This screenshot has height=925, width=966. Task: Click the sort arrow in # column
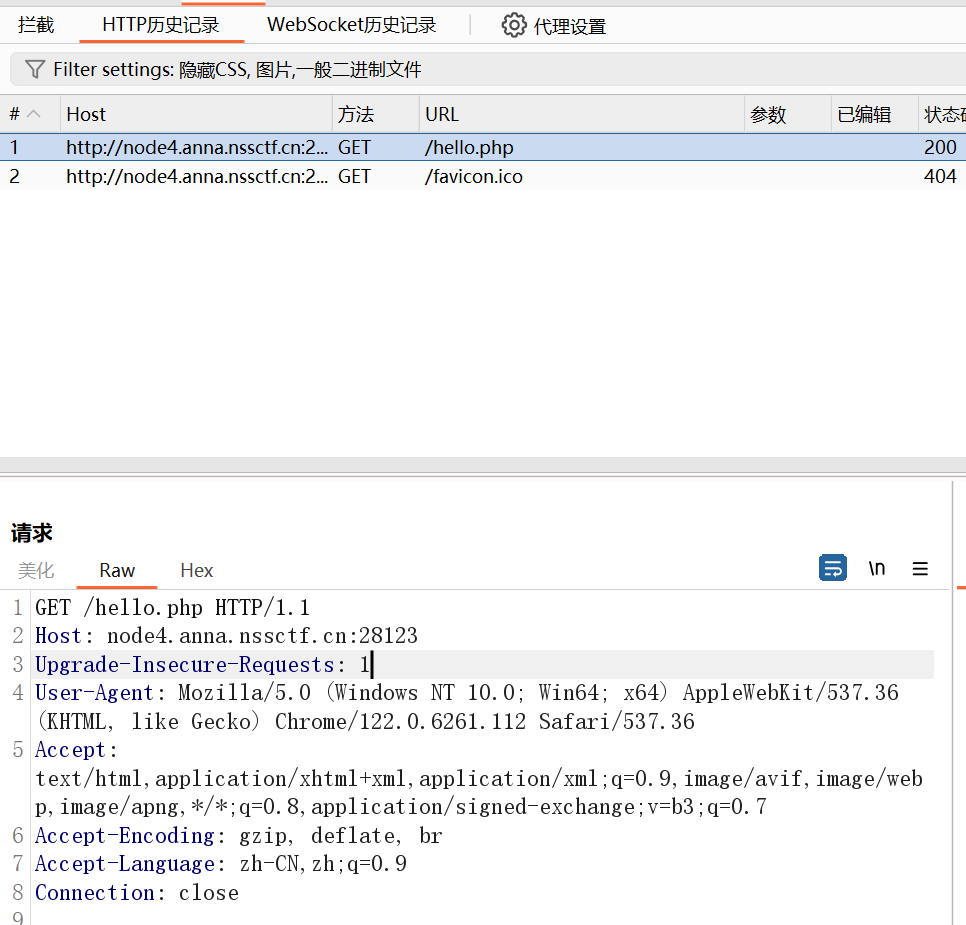click(x=34, y=114)
